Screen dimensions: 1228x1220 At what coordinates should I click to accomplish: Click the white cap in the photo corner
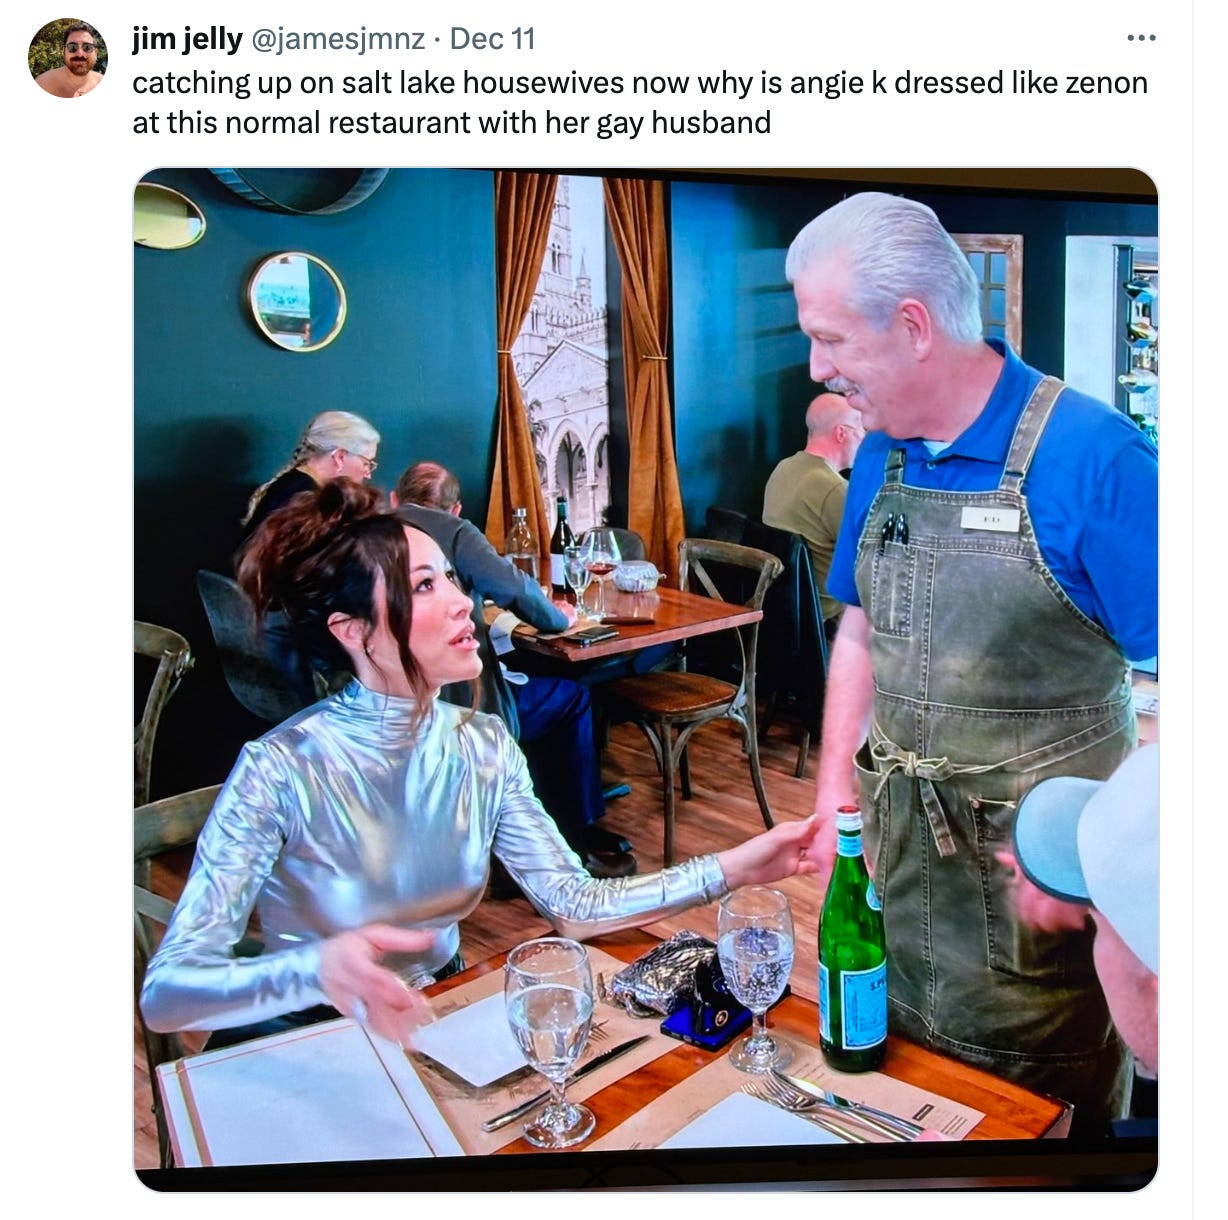[1090, 850]
